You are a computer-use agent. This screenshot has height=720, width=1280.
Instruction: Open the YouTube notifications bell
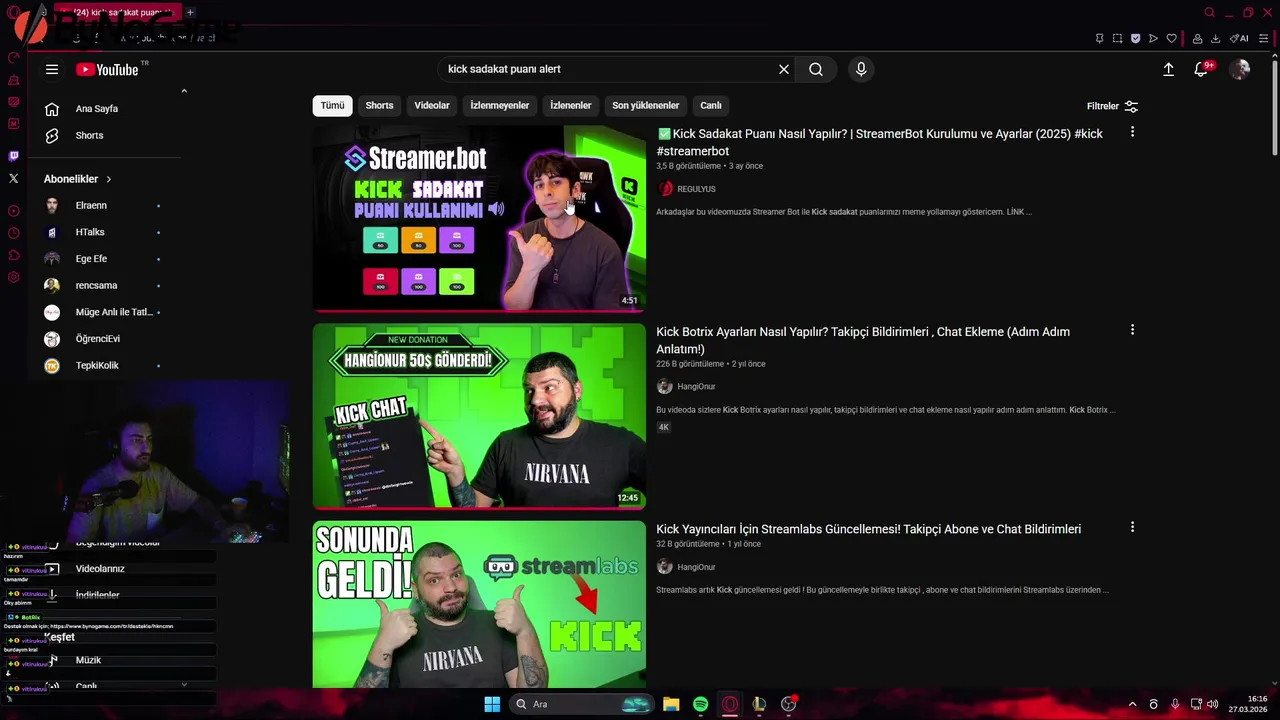click(x=1201, y=69)
